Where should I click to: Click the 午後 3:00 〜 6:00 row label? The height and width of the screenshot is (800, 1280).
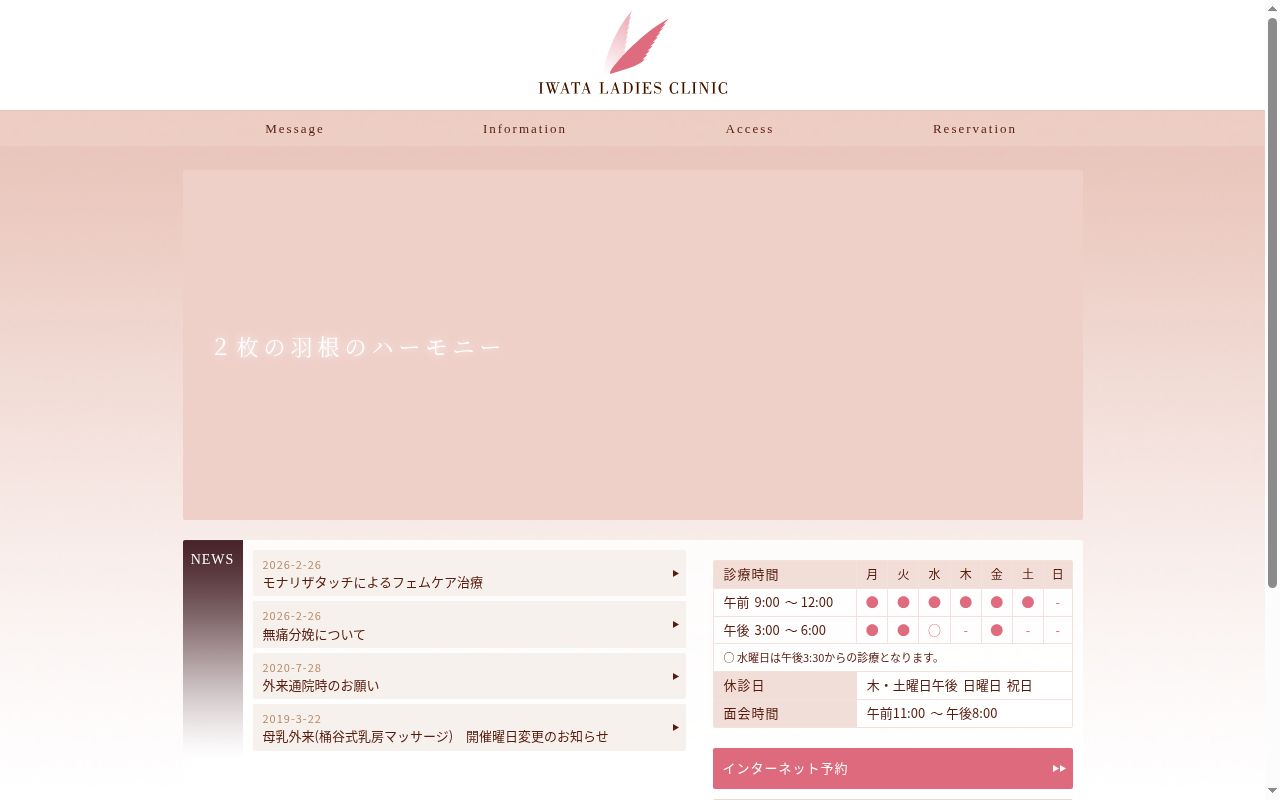click(x=785, y=630)
